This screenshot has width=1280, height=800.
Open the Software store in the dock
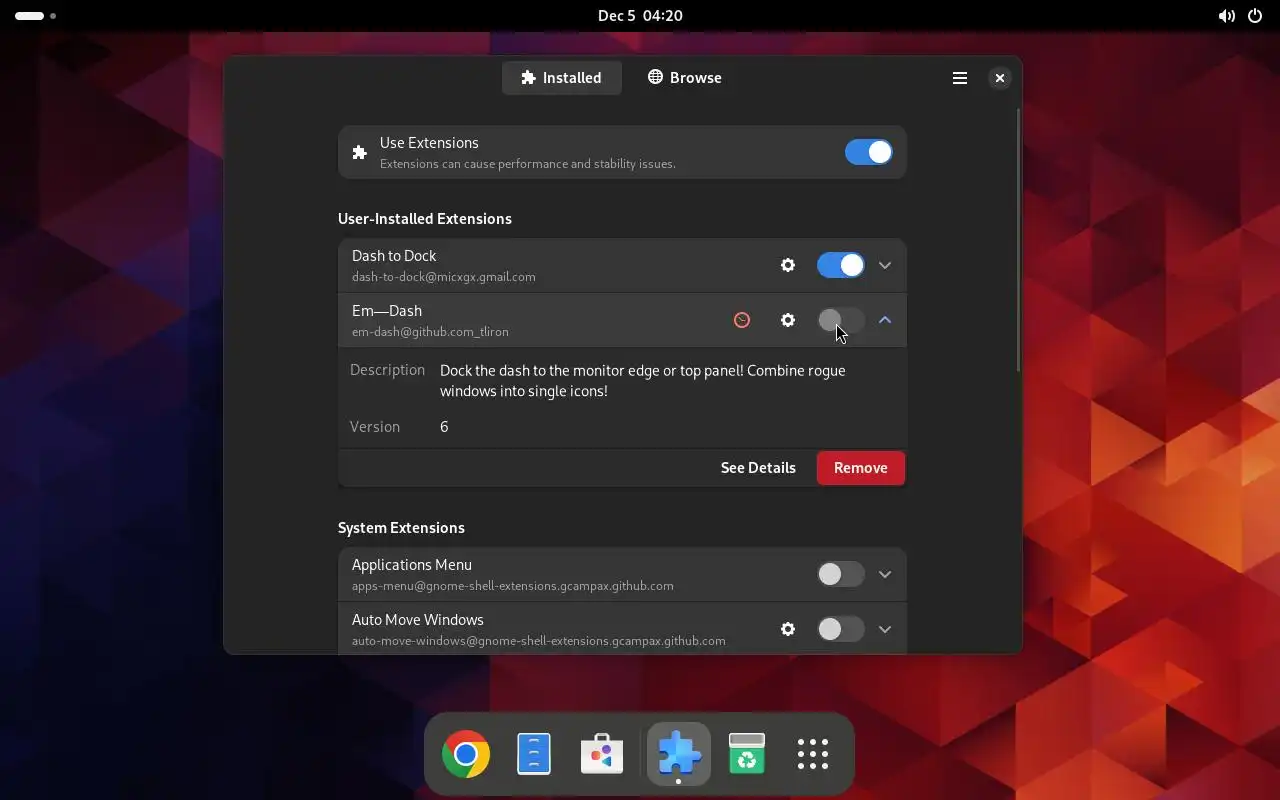602,754
